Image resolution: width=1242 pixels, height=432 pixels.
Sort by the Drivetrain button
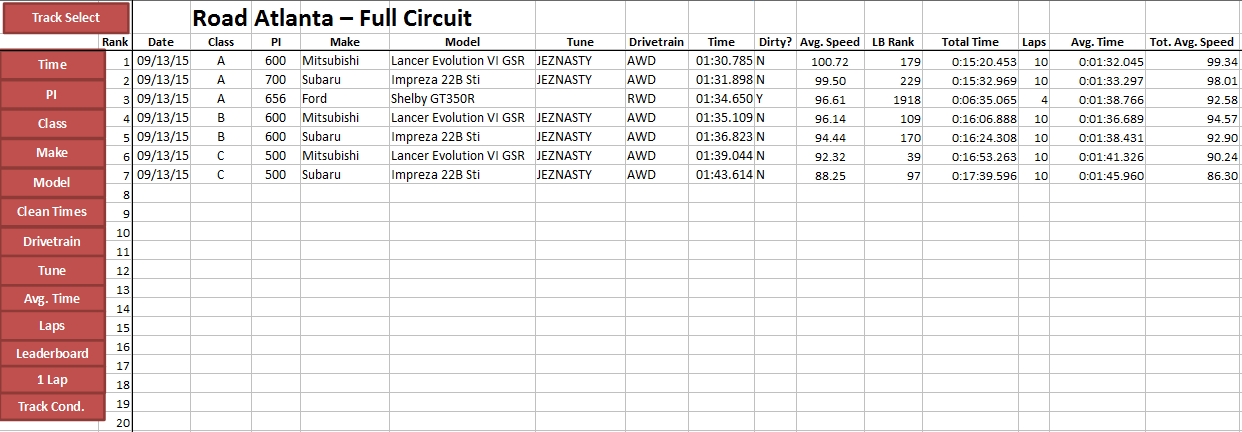tap(52, 241)
